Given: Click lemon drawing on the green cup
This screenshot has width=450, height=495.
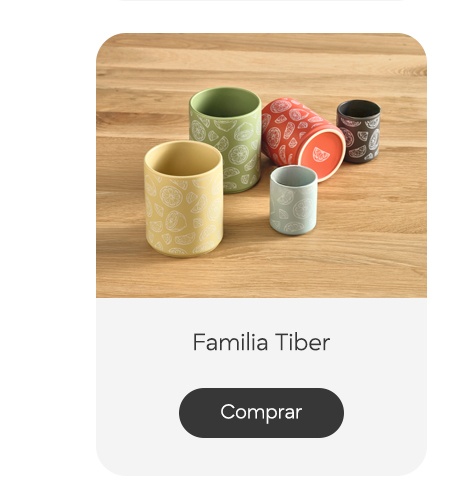Looking at the screenshot, I should click(238, 154).
